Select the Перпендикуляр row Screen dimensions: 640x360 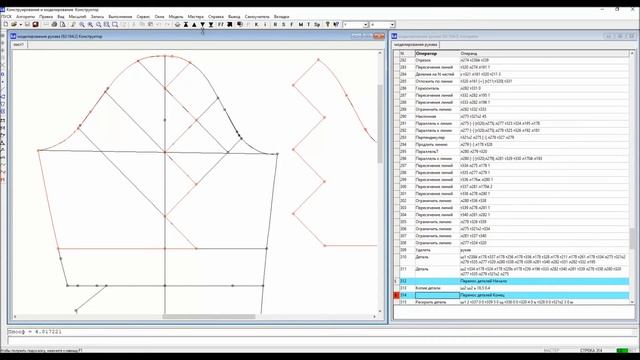(x=513, y=138)
